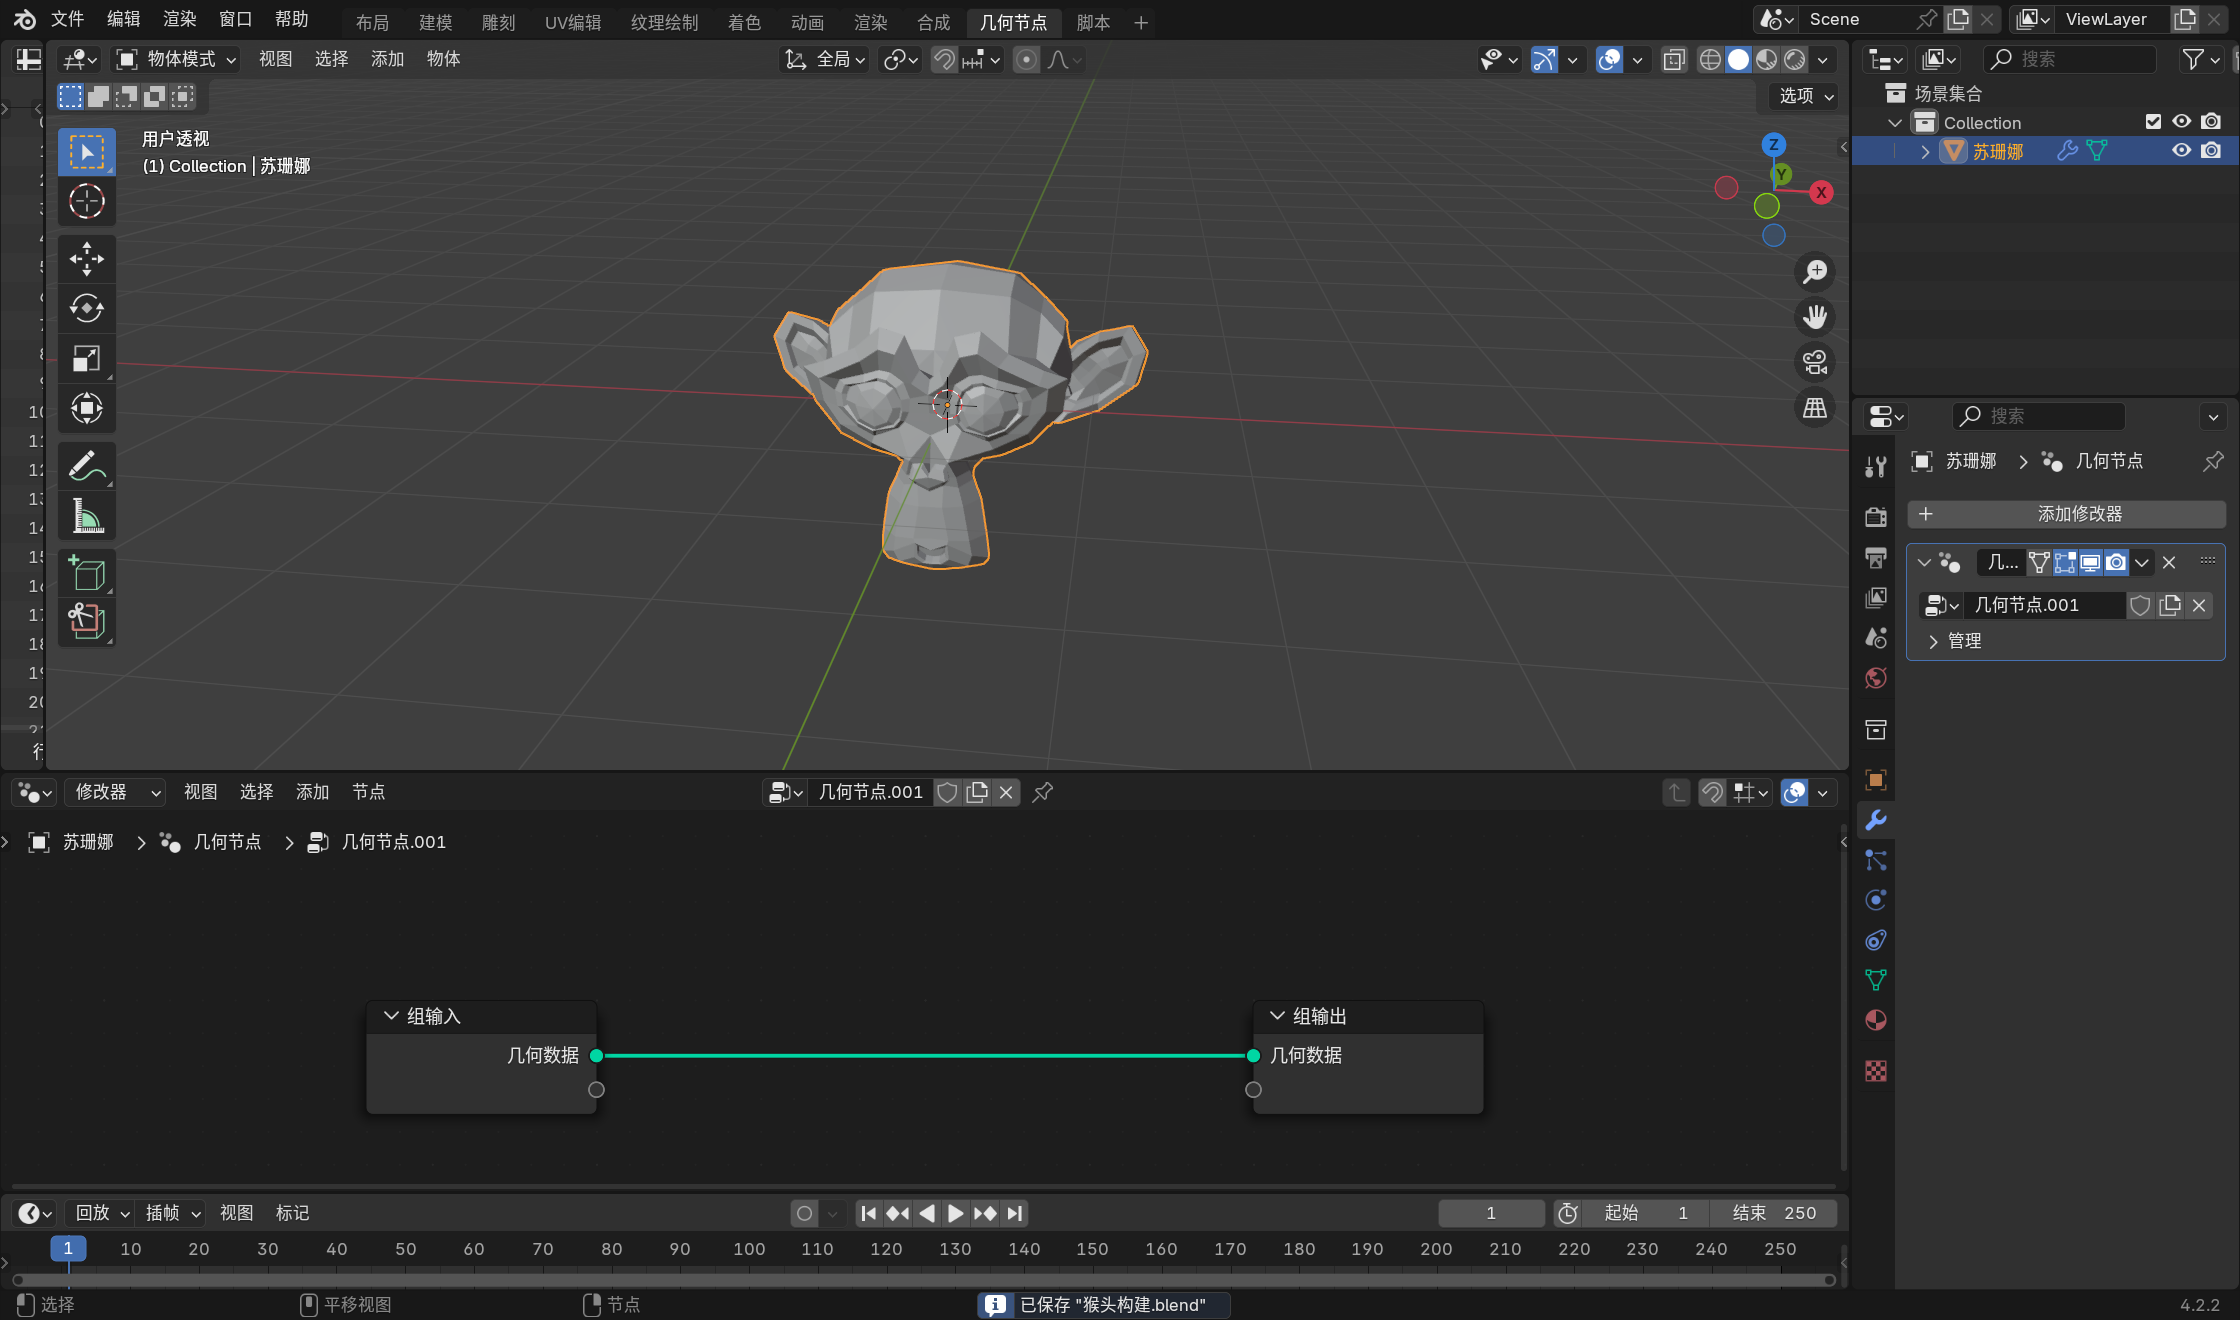Open the 编辑 menu
Image resolution: width=2240 pixels, height=1320 pixels.
tap(124, 19)
